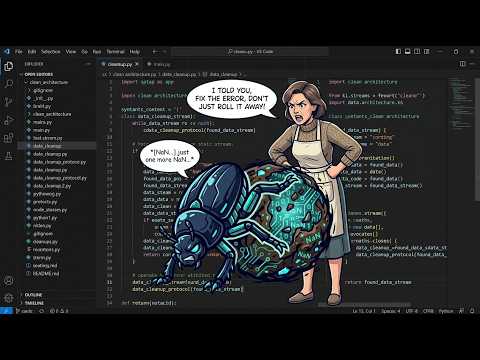480x360 pixels.
Task: Click the blue remote window indicator
Action: (x=6, y=311)
